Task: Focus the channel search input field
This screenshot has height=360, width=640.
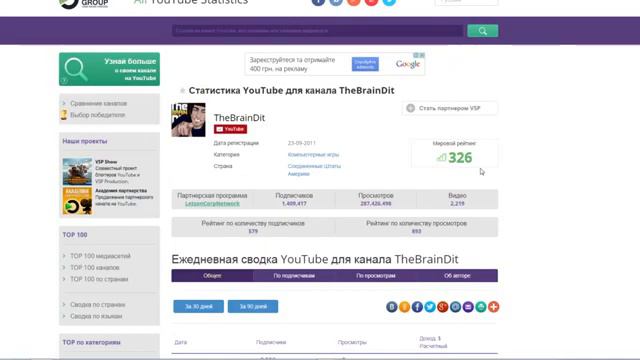Action: (x=318, y=31)
